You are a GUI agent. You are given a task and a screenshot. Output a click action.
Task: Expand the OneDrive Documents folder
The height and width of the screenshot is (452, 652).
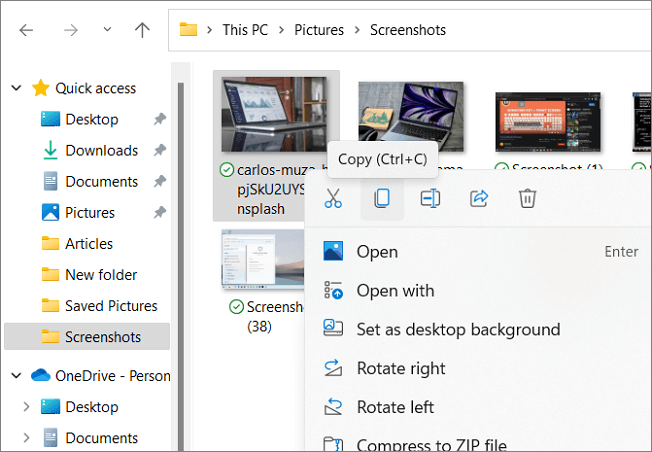[x=26, y=438]
